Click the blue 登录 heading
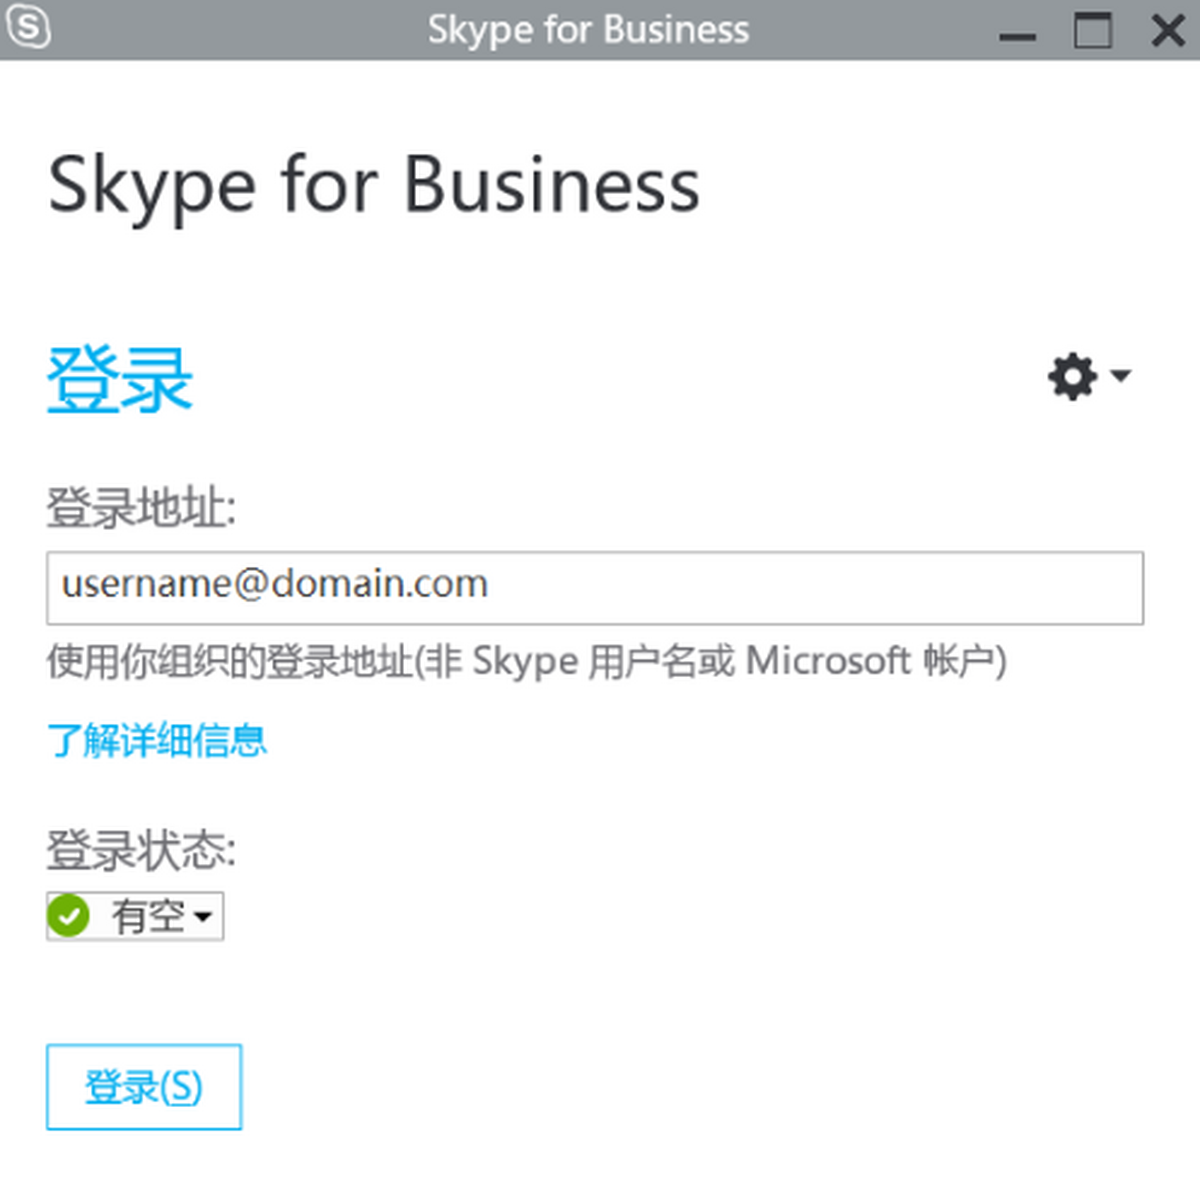Viewport: 1200px width, 1186px height. tap(120, 380)
